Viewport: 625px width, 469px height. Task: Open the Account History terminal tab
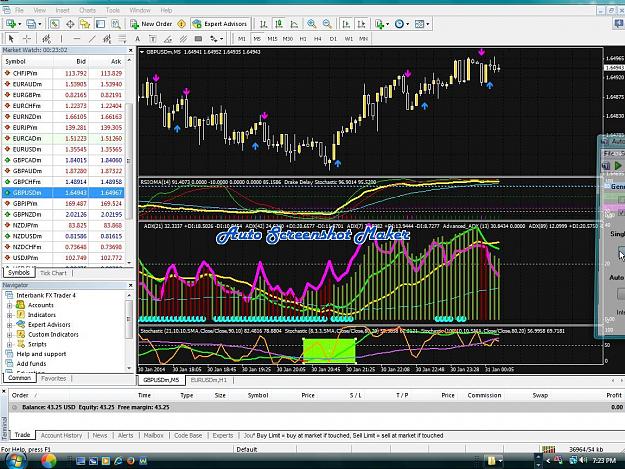pos(61,436)
